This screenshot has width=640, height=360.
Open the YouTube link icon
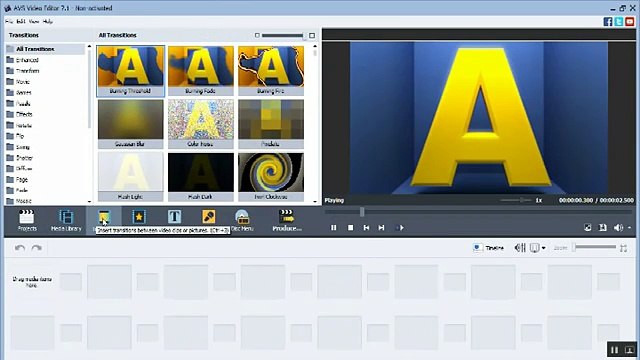630,22
